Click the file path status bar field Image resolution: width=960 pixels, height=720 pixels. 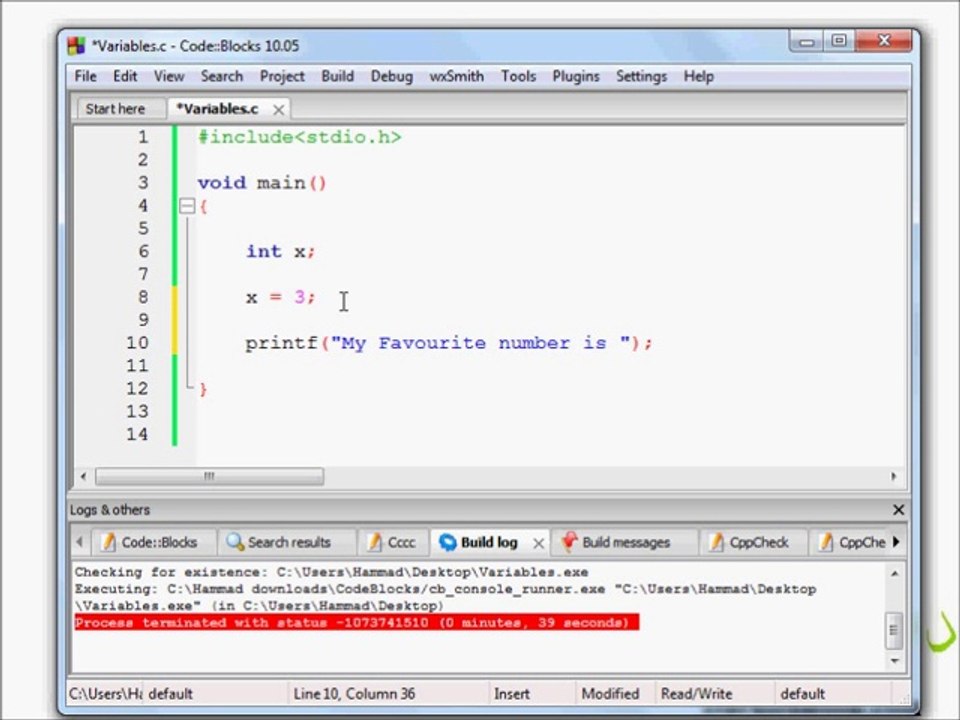point(105,694)
